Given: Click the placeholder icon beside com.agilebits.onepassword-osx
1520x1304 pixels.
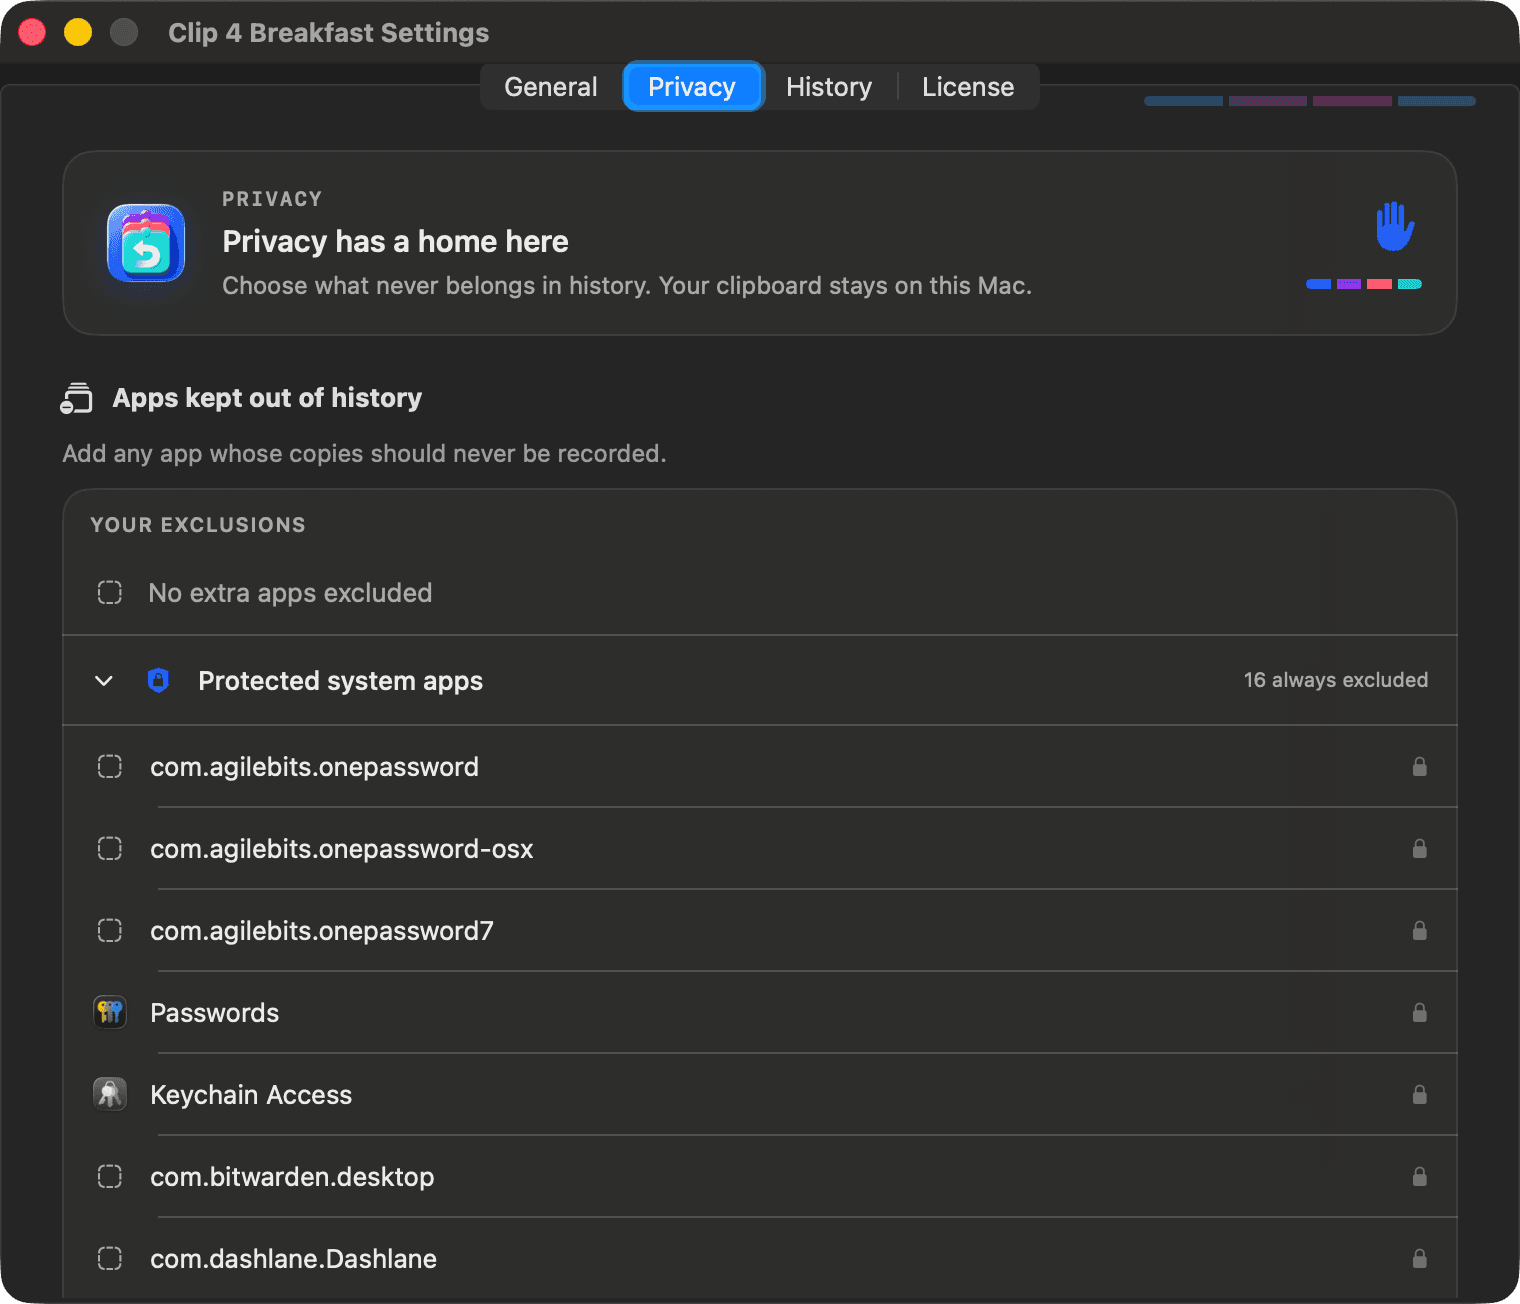Looking at the screenshot, I should pos(110,849).
